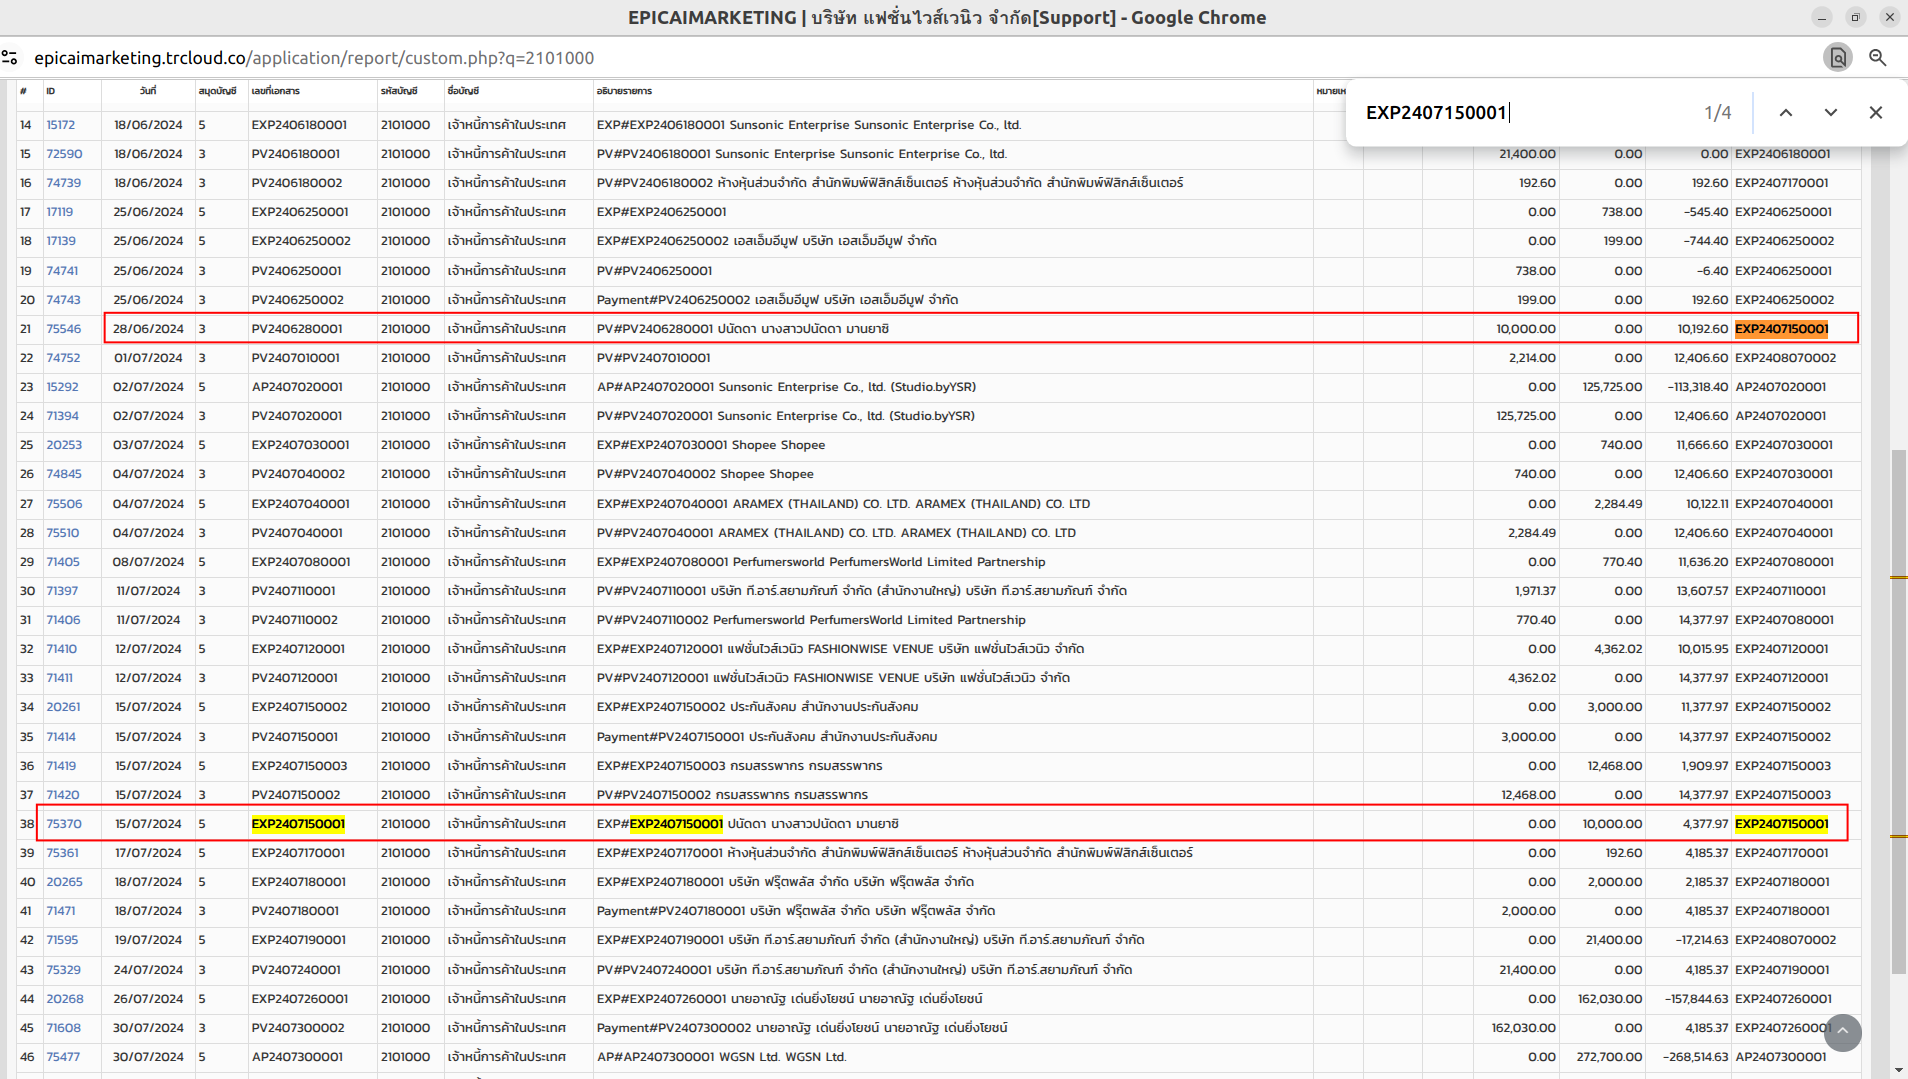Open record ID 15172
Image resolution: width=1908 pixels, height=1079 pixels.
point(60,125)
